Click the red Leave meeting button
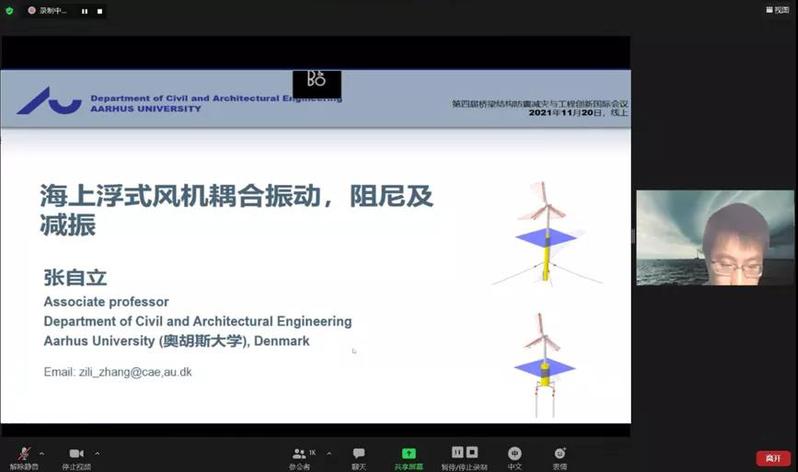This screenshot has width=798, height=472. click(x=772, y=457)
